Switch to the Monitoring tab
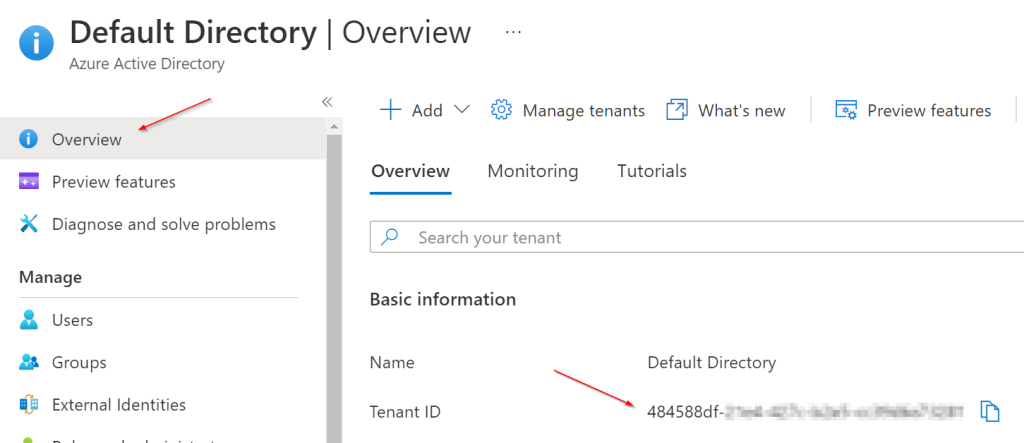The width and height of the screenshot is (1024, 443). click(x=532, y=171)
